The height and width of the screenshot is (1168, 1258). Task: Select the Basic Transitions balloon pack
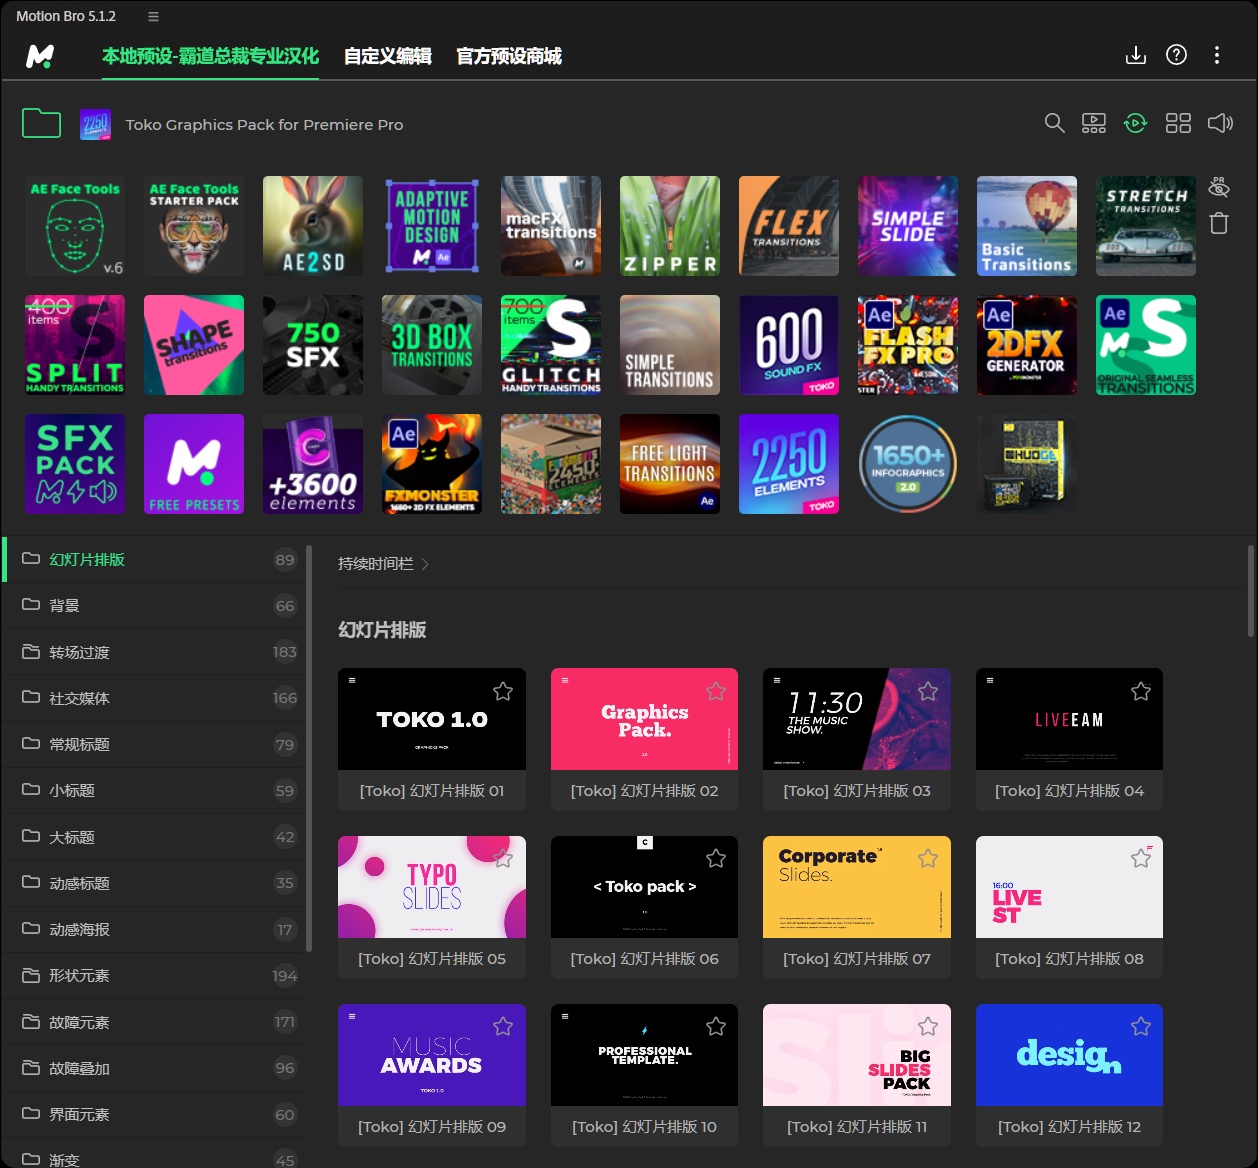point(1027,226)
